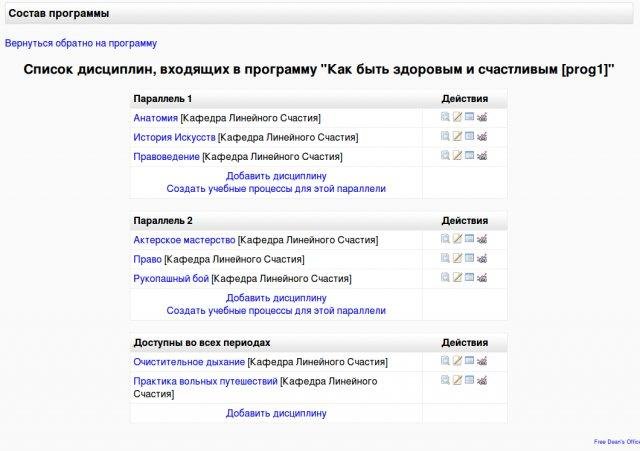Click the department text beside Очистительное дыхание
This screenshot has width=640, height=451.
[x=318, y=362]
